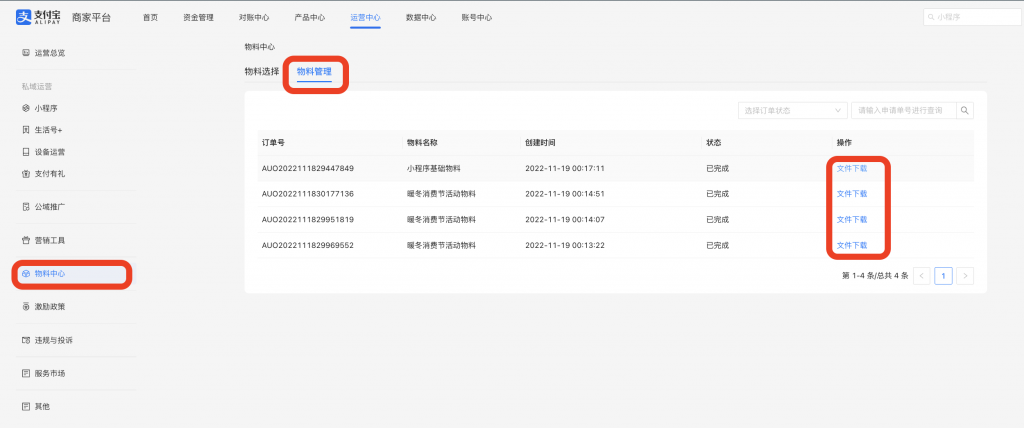Click the 物料中心 breadcrumb title
1024x428 pixels.
[x=259, y=47]
